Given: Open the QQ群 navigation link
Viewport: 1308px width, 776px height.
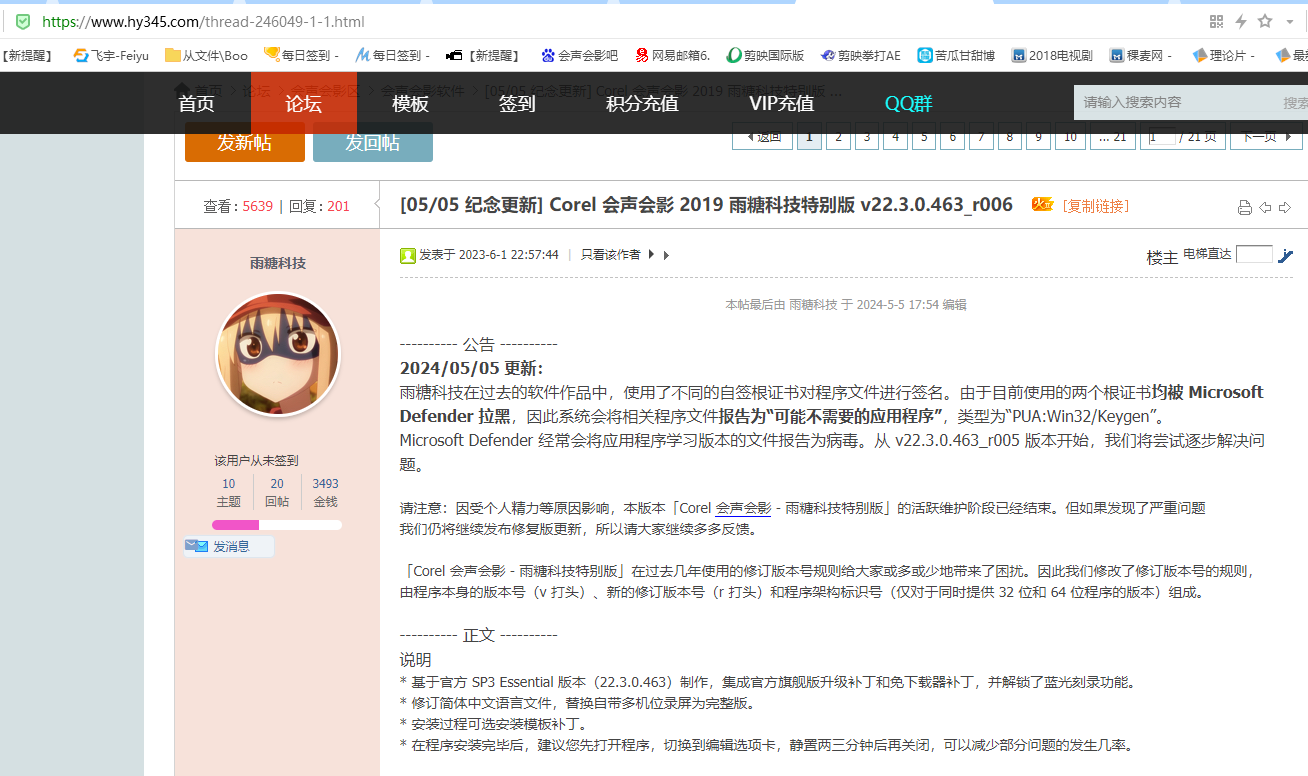Looking at the screenshot, I should [908, 103].
